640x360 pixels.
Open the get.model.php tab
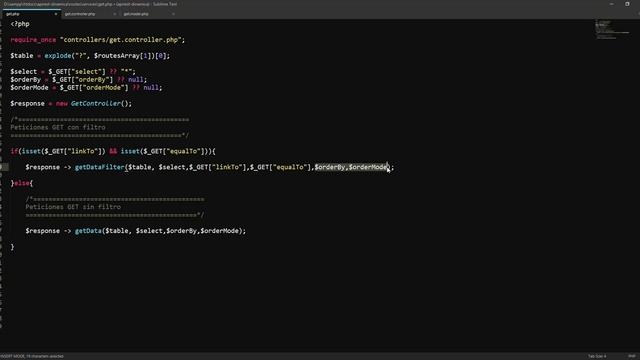point(136,14)
